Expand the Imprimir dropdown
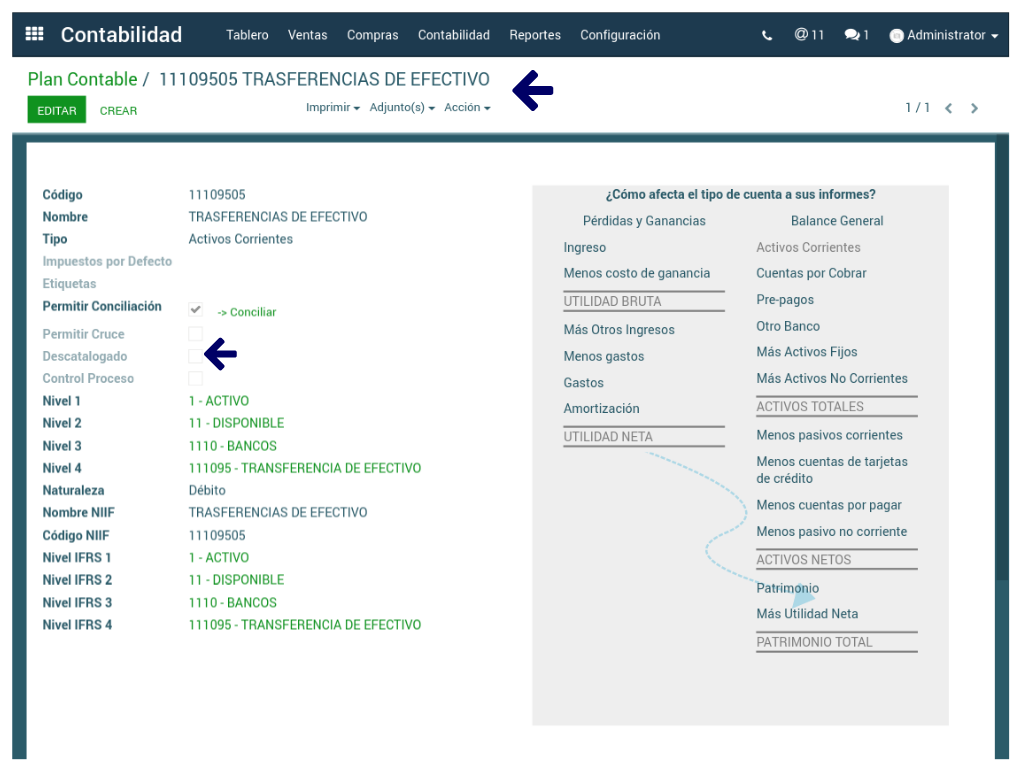 pyautogui.click(x=332, y=108)
